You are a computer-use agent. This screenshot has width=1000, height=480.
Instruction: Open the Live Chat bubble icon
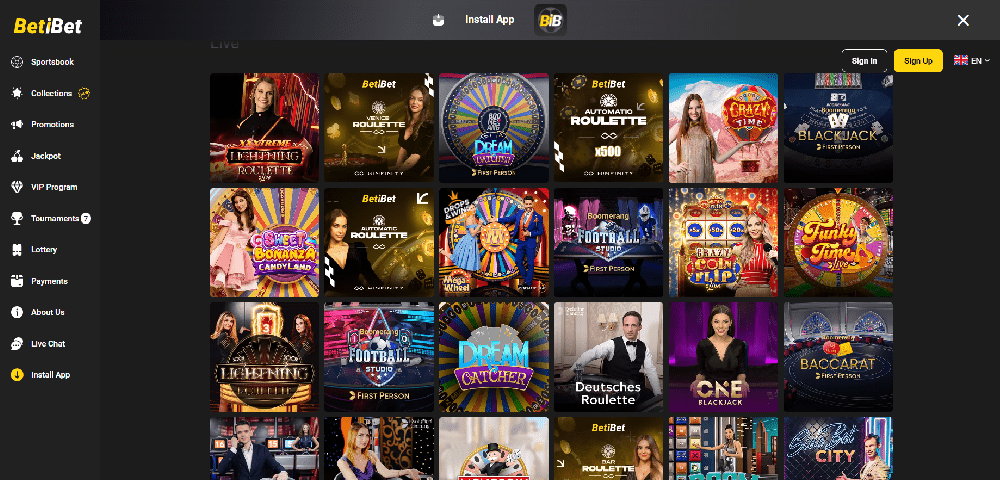[x=17, y=344]
